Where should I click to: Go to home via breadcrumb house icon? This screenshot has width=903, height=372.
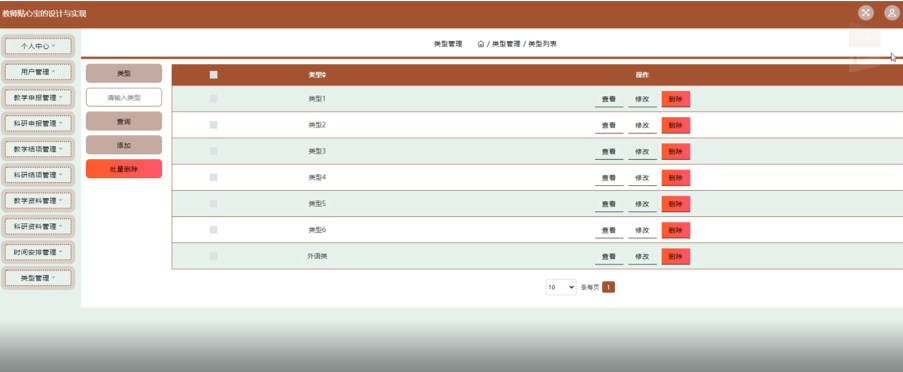[481, 44]
